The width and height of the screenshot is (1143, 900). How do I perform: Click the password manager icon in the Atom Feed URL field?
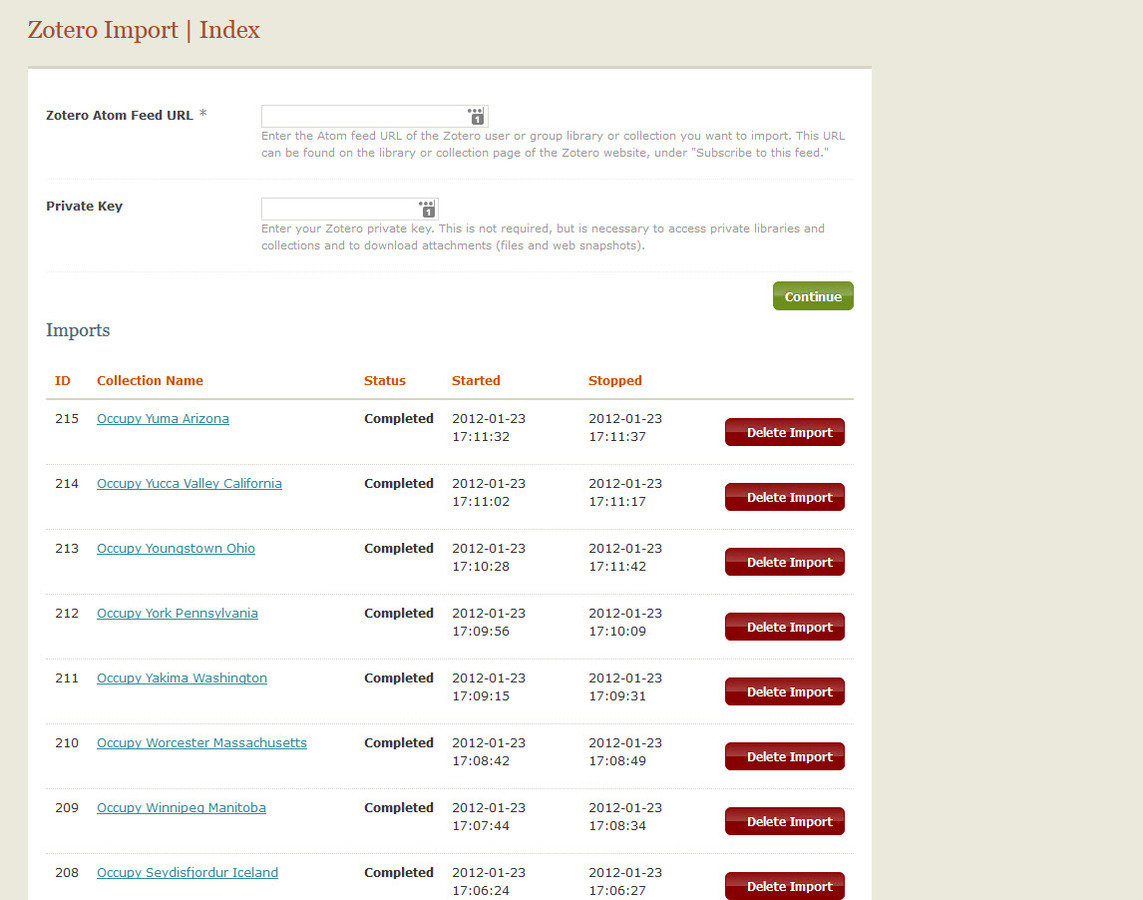(475, 116)
